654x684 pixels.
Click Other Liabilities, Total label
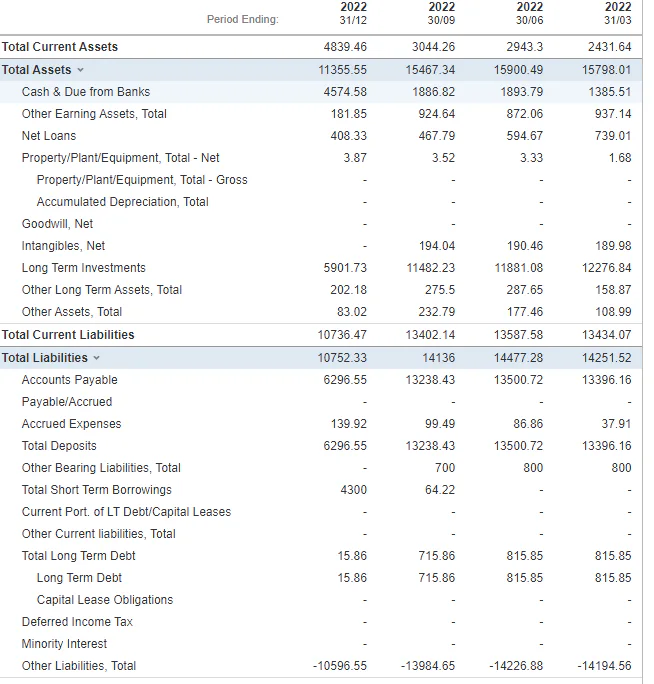(x=79, y=666)
